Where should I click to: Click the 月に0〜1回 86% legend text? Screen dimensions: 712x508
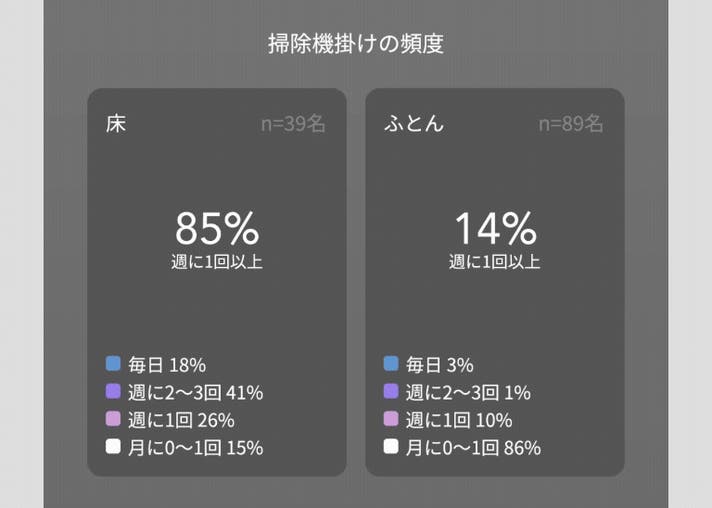coord(473,448)
